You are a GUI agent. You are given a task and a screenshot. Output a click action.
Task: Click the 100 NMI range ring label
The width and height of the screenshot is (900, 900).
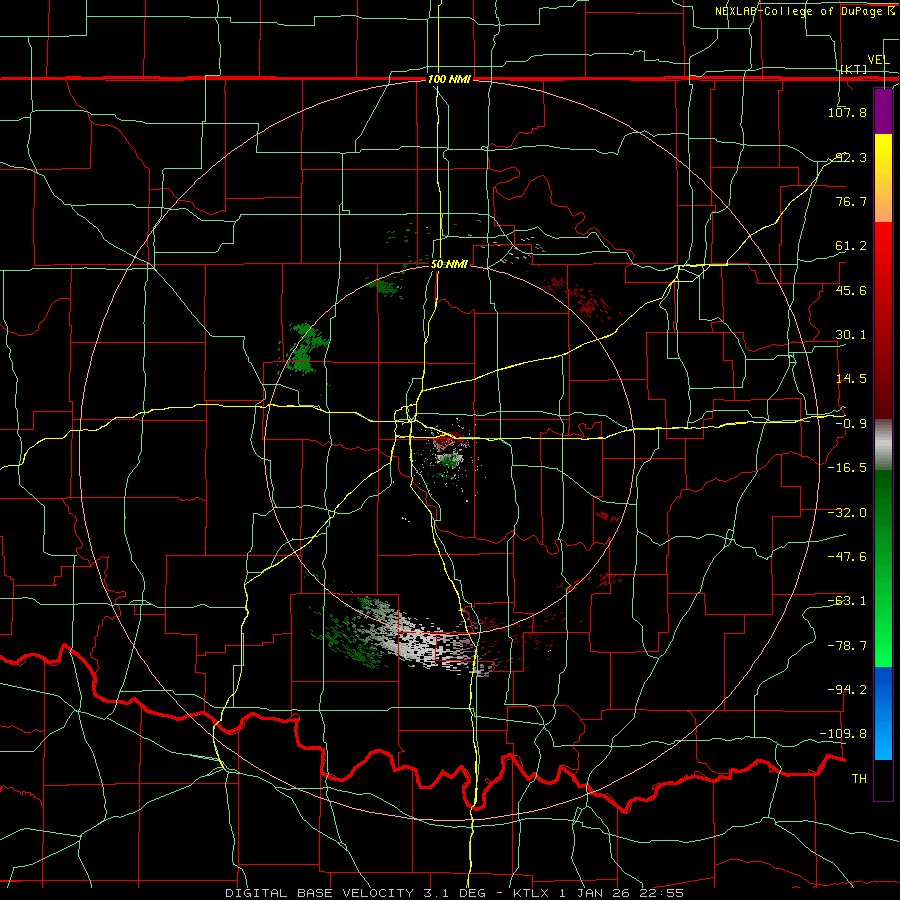pos(449,79)
